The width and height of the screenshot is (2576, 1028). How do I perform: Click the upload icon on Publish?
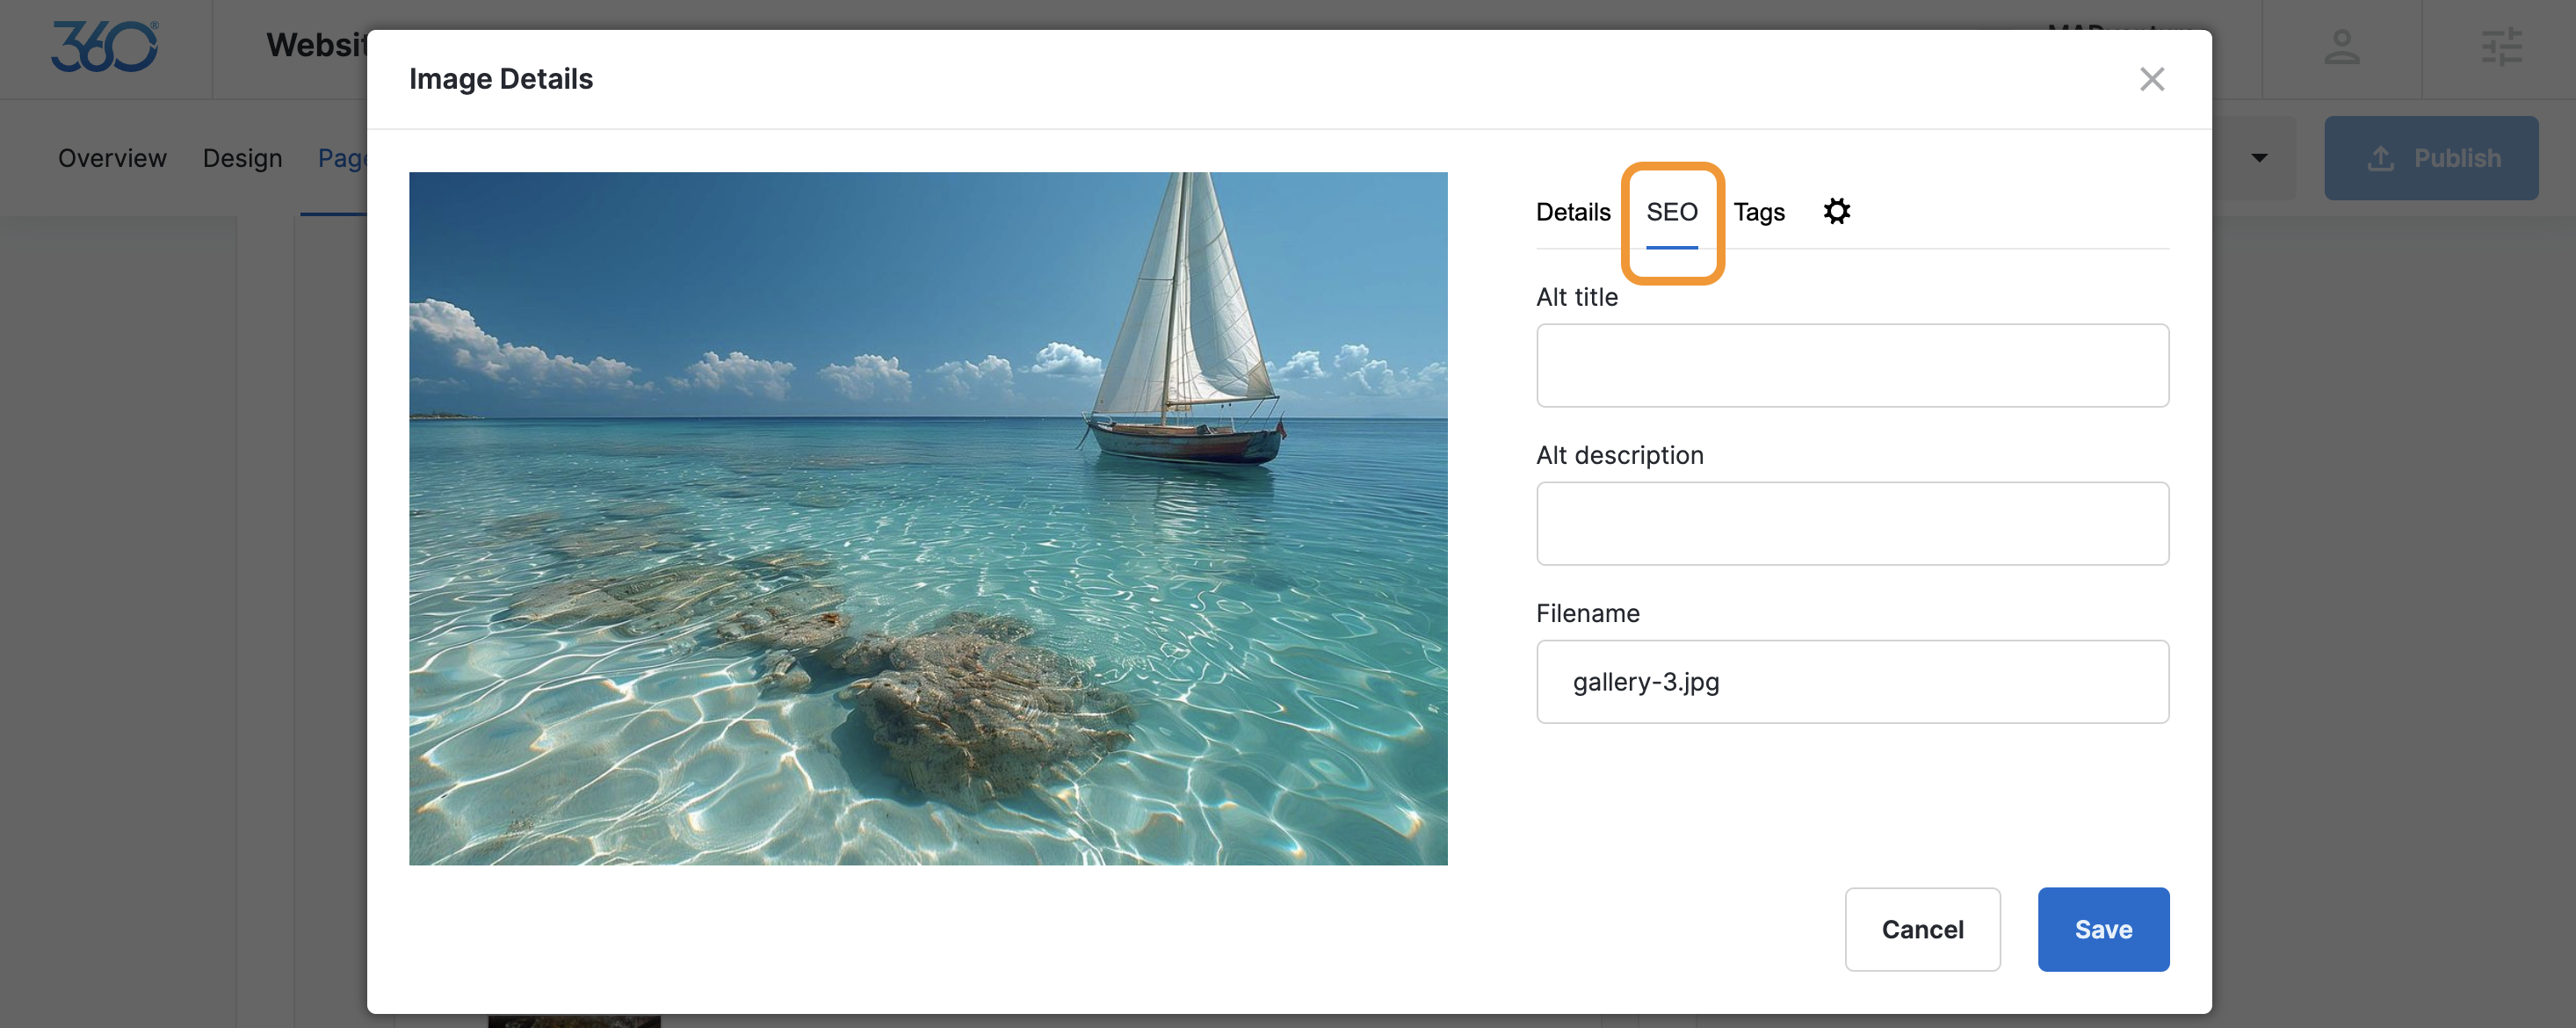click(2380, 158)
